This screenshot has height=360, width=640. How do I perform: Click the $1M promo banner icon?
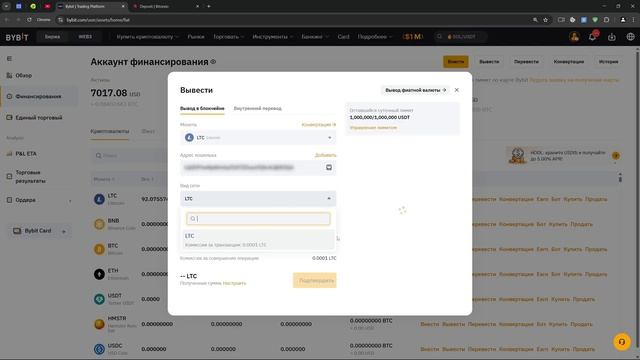[x=413, y=37]
